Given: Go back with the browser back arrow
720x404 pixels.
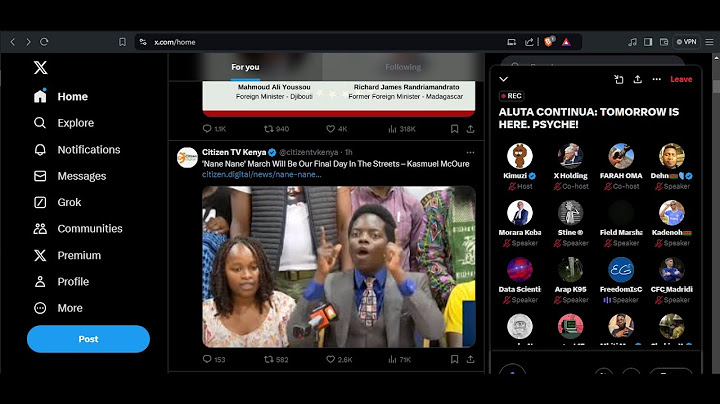Looking at the screenshot, I should click(13, 42).
